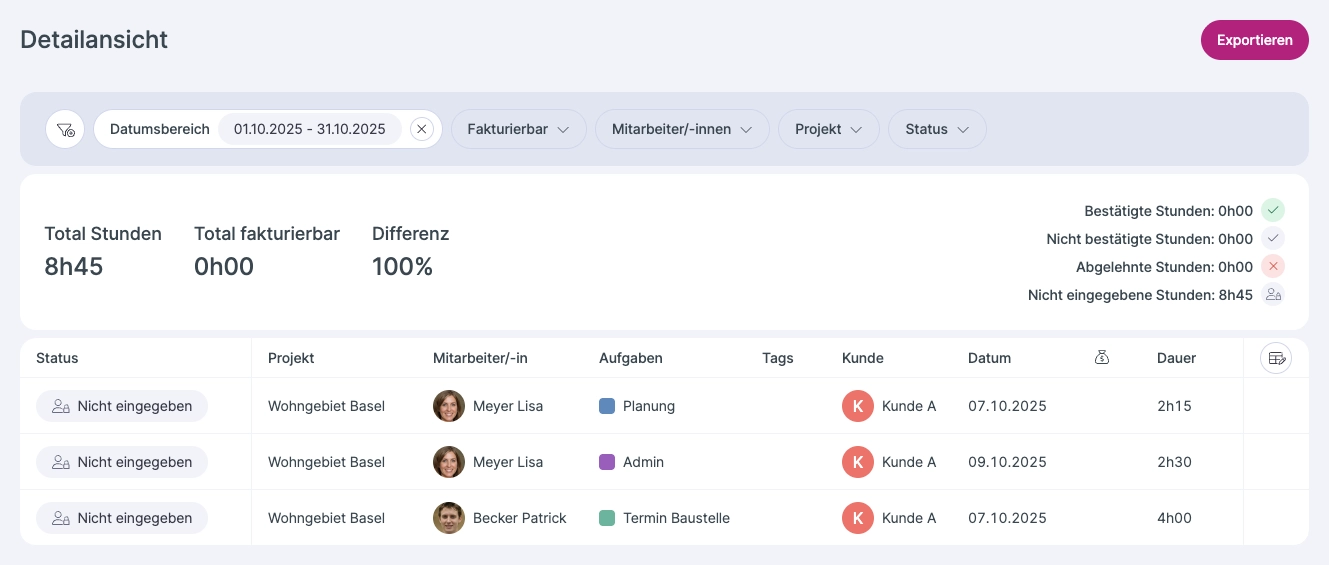Image resolution: width=1329 pixels, height=565 pixels.
Task: Click the billable money bag column icon
Action: (x=1102, y=358)
